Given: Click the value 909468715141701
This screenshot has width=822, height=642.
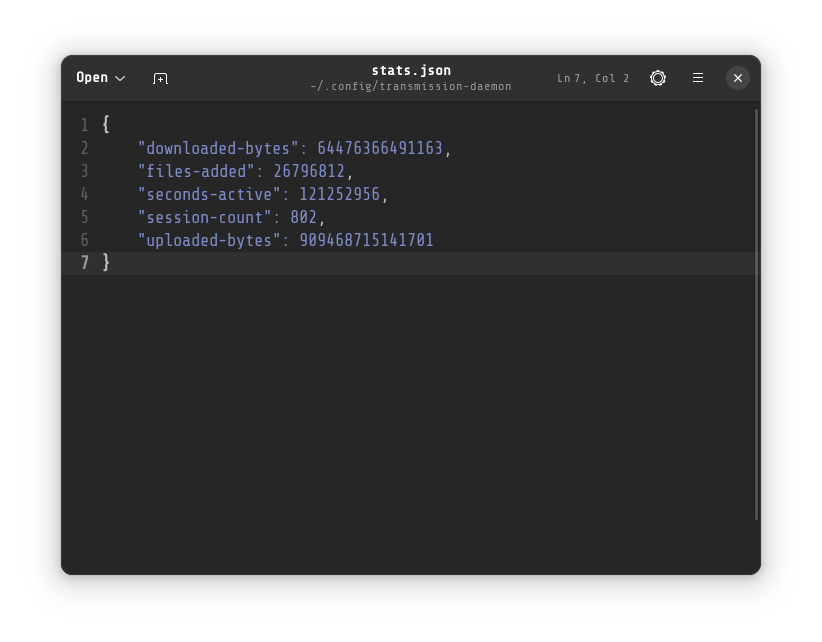Looking at the screenshot, I should pos(366,240).
